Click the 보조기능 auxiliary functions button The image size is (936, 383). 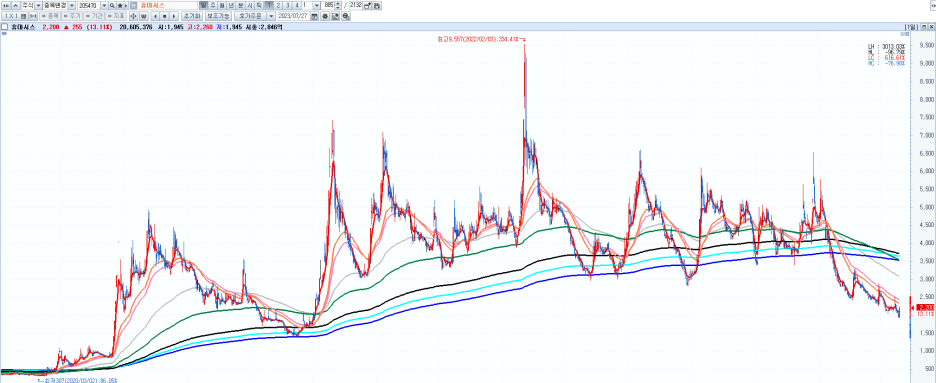(218, 16)
